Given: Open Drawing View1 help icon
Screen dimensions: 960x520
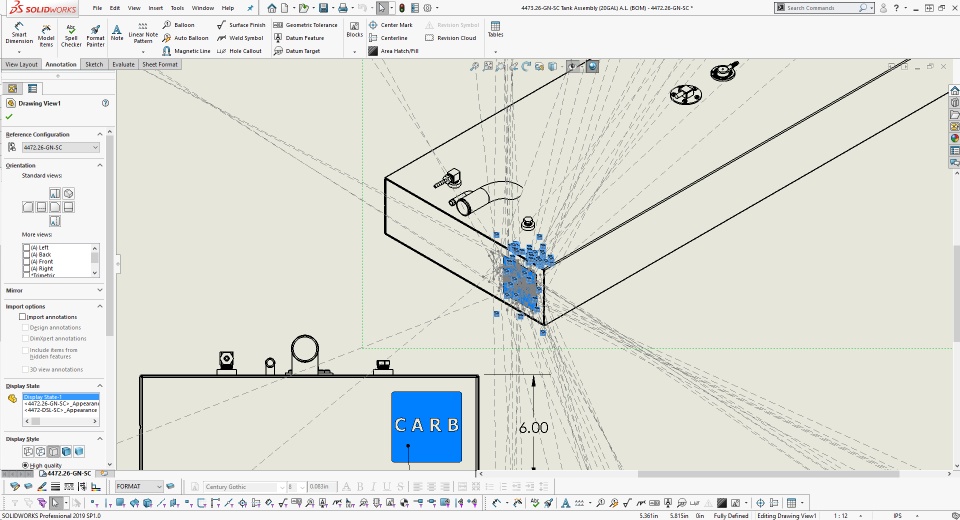Looking at the screenshot, I should [105, 103].
